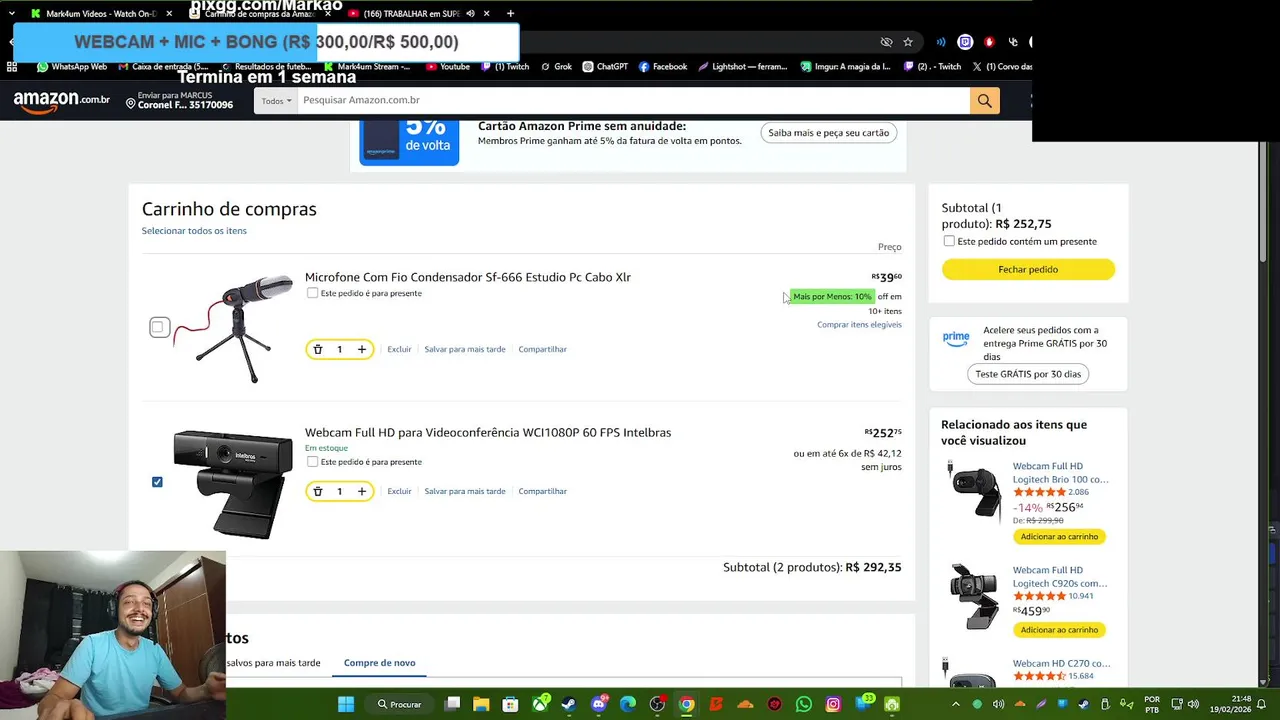This screenshot has height=720, width=1280.
Task: Open a new browser tab with plus
Action: pos(510,13)
